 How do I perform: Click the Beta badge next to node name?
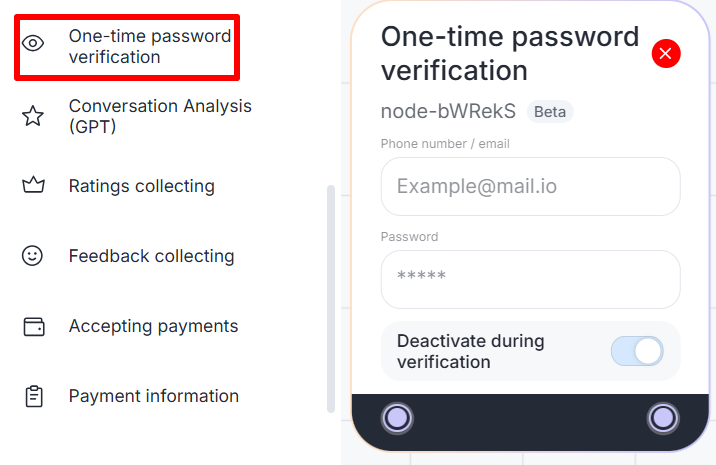[x=550, y=112]
